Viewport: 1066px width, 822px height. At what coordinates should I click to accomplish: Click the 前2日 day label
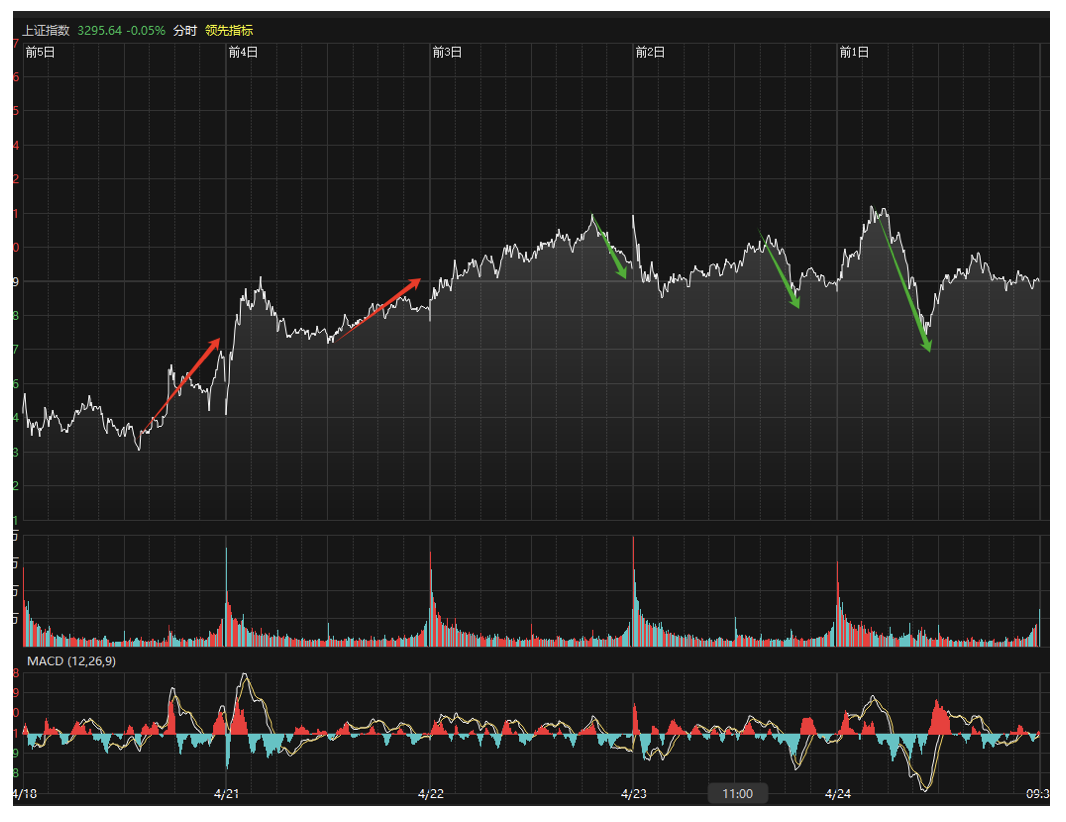tap(650, 52)
